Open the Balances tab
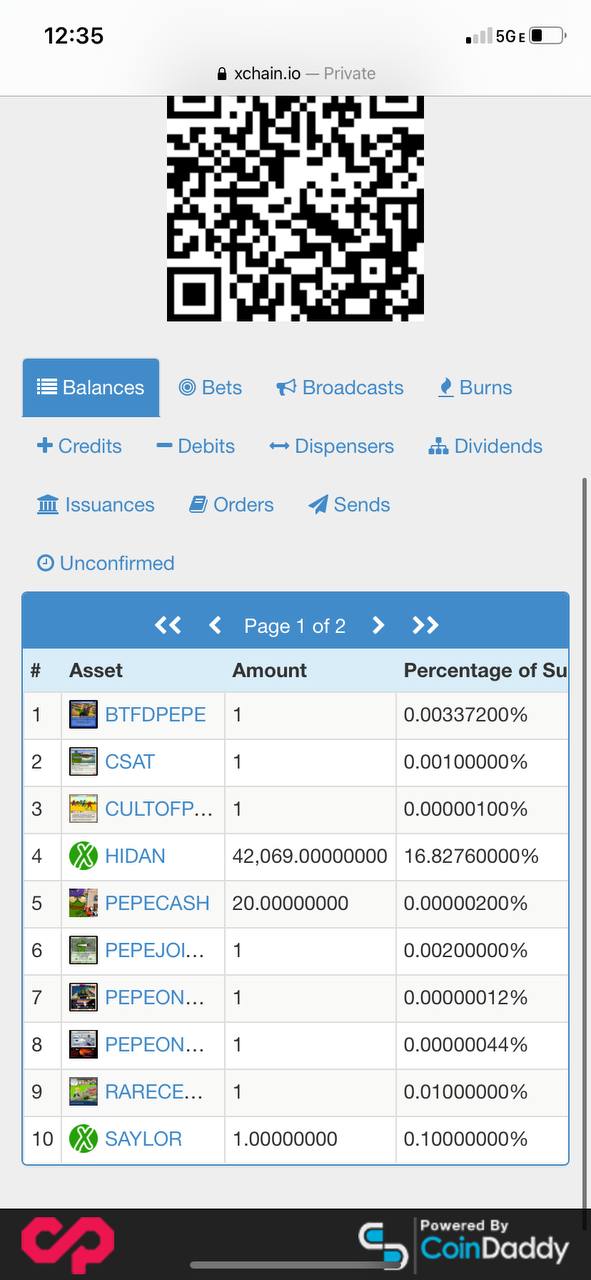 (x=91, y=387)
